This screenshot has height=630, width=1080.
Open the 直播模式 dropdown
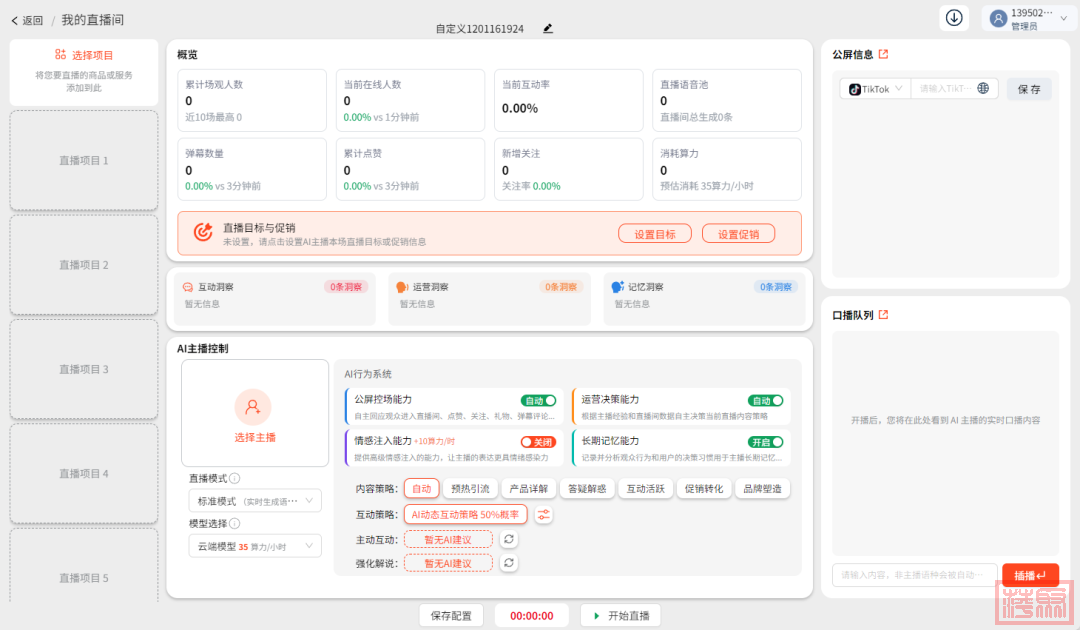(255, 501)
